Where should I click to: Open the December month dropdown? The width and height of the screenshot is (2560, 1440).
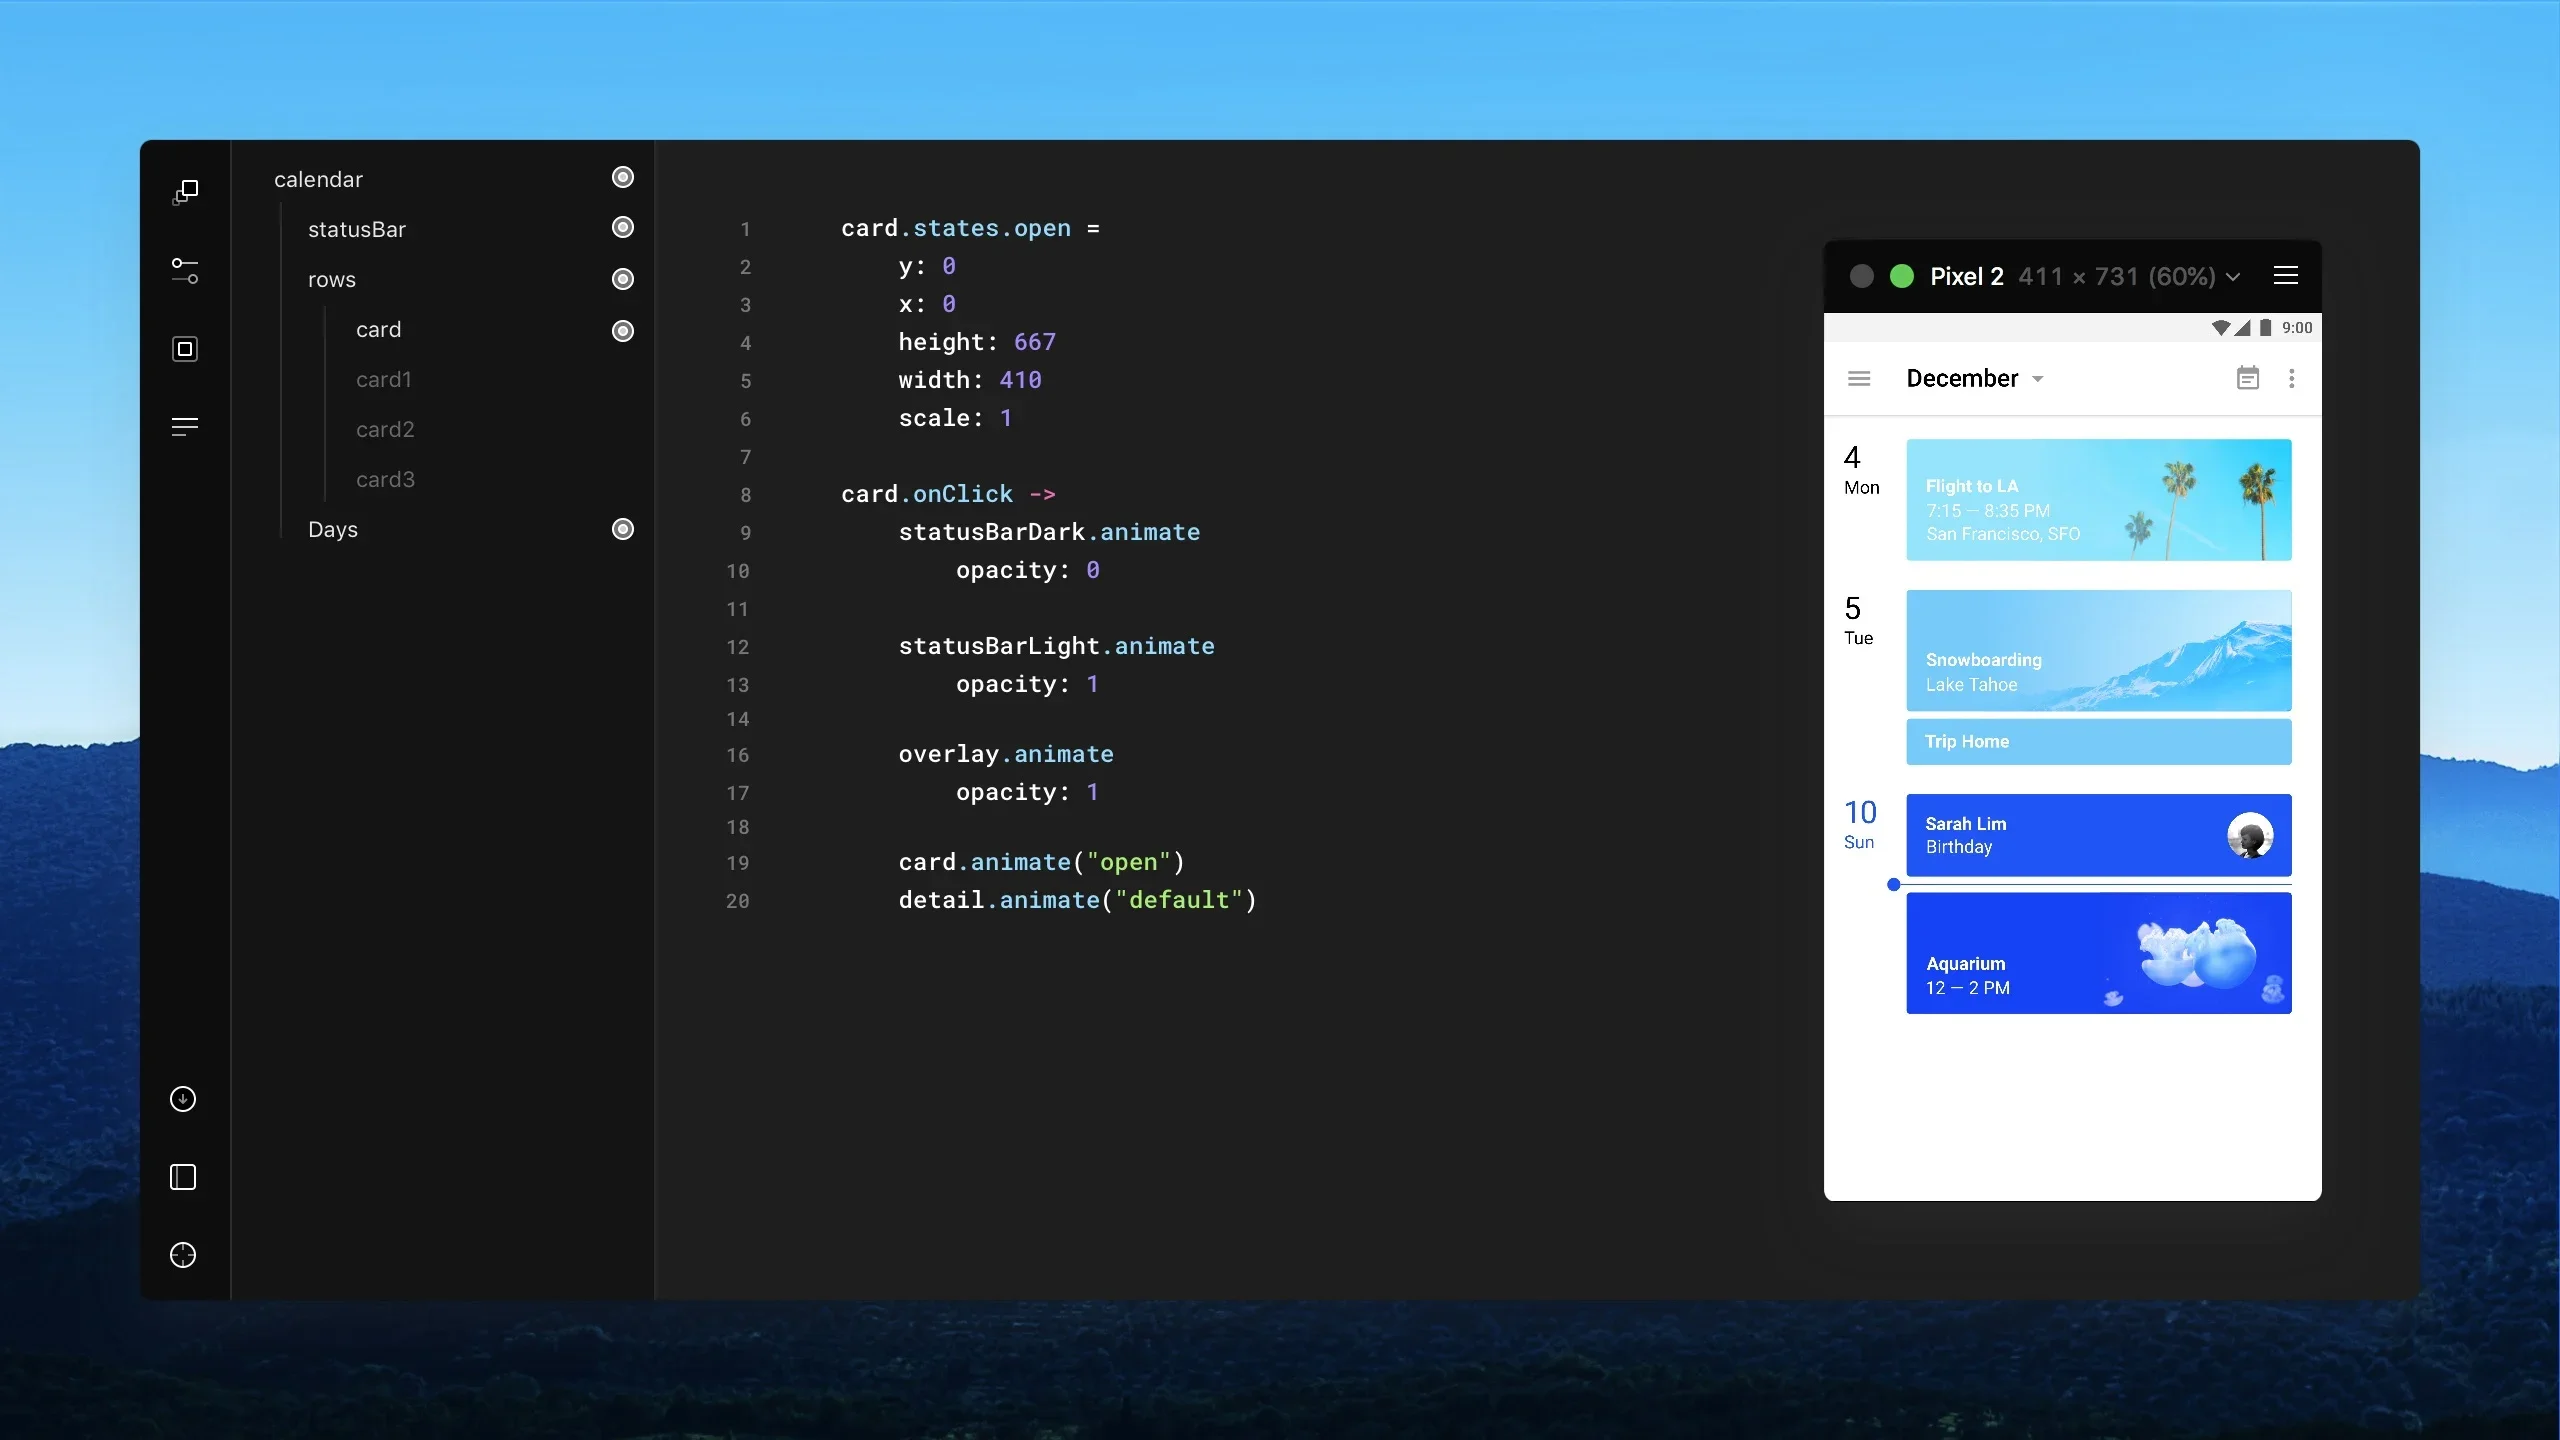click(1974, 379)
